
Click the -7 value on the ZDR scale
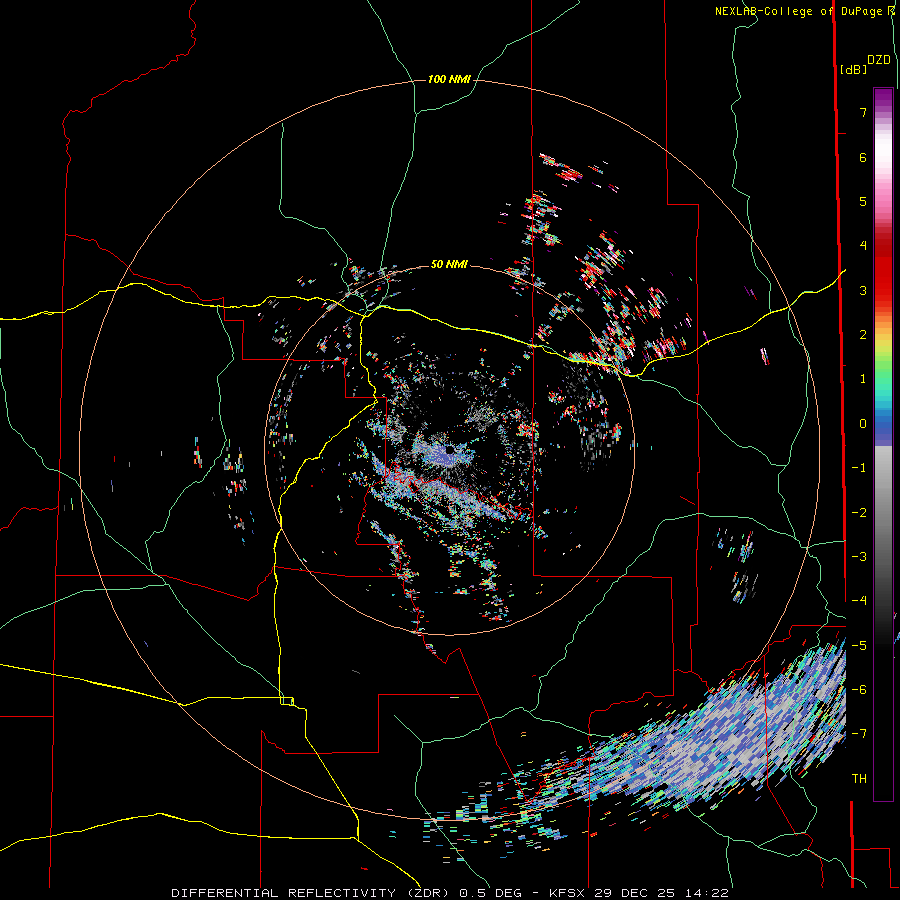859,734
